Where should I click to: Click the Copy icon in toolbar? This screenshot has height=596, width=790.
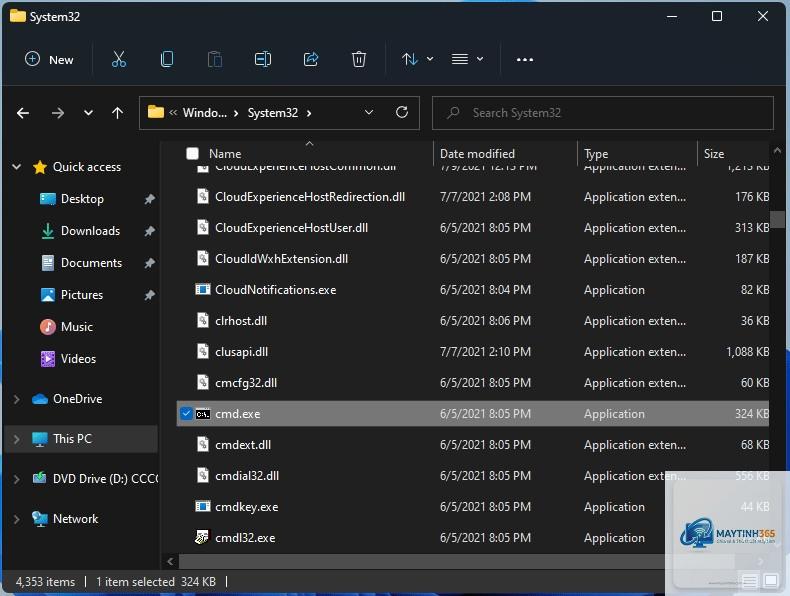(167, 59)
